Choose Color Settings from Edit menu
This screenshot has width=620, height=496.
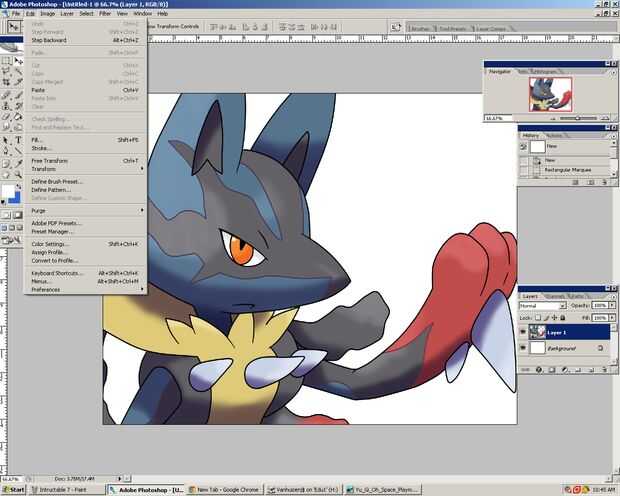[85, 244]
